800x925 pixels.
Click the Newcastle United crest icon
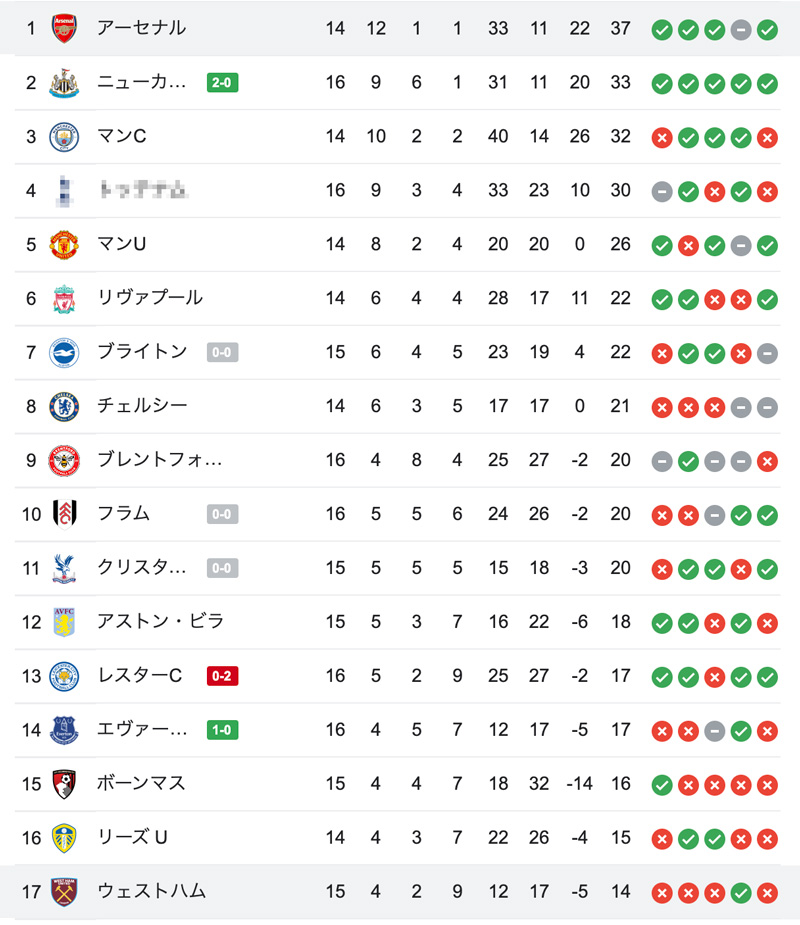tap(64, 83)
